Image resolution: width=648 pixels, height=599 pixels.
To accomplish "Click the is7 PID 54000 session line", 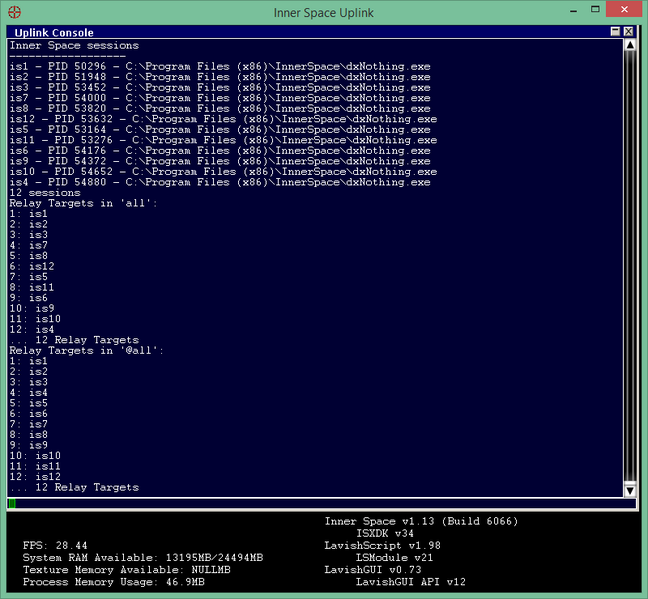I will (x=220, y=98).
